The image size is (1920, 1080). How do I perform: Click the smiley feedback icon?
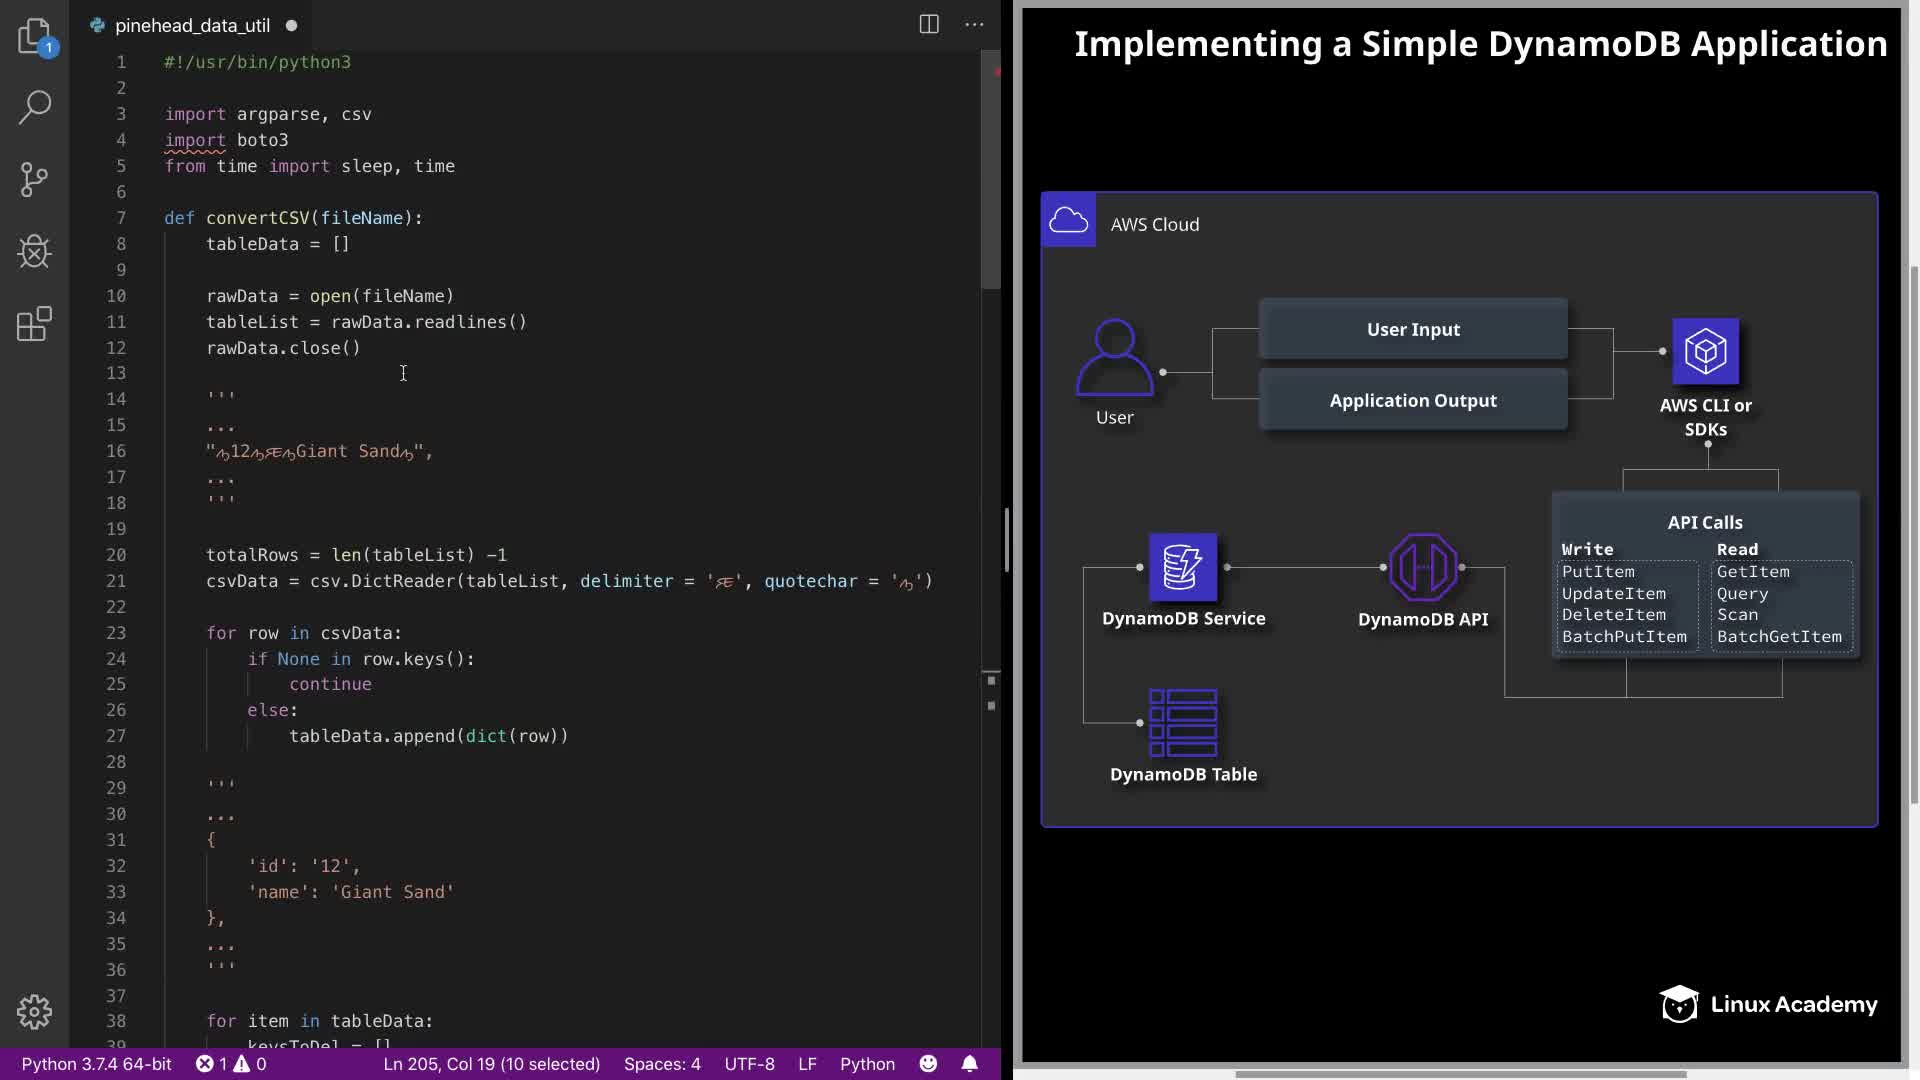point(928,1064)
